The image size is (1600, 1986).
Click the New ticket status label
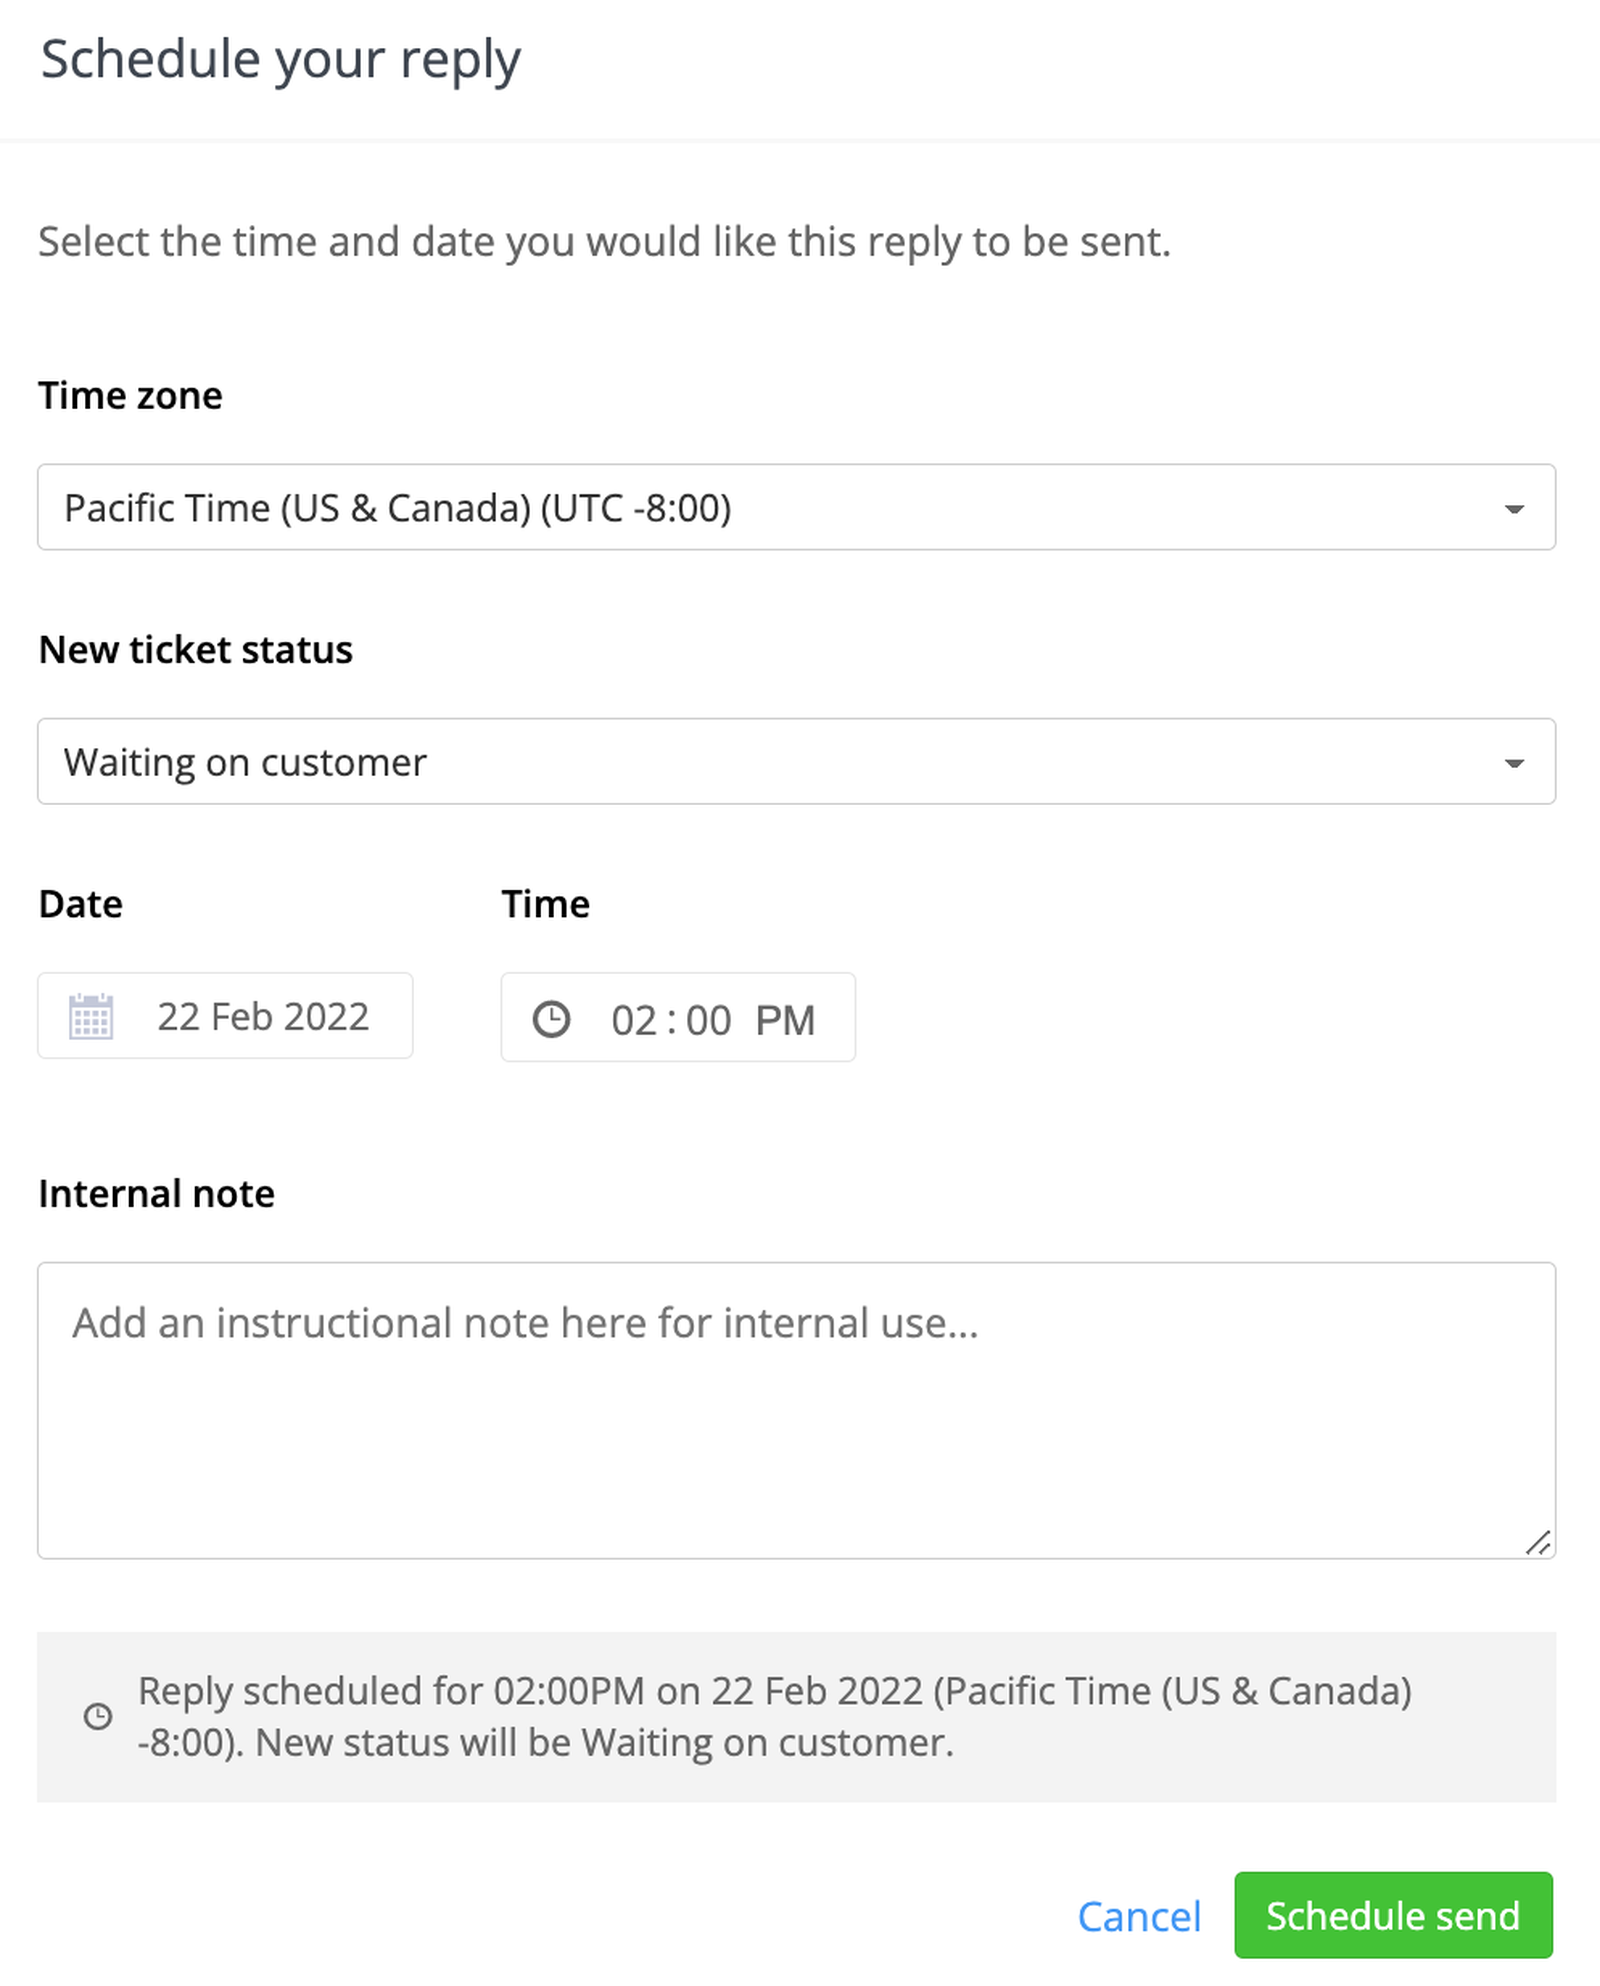(x=196, y=650)
